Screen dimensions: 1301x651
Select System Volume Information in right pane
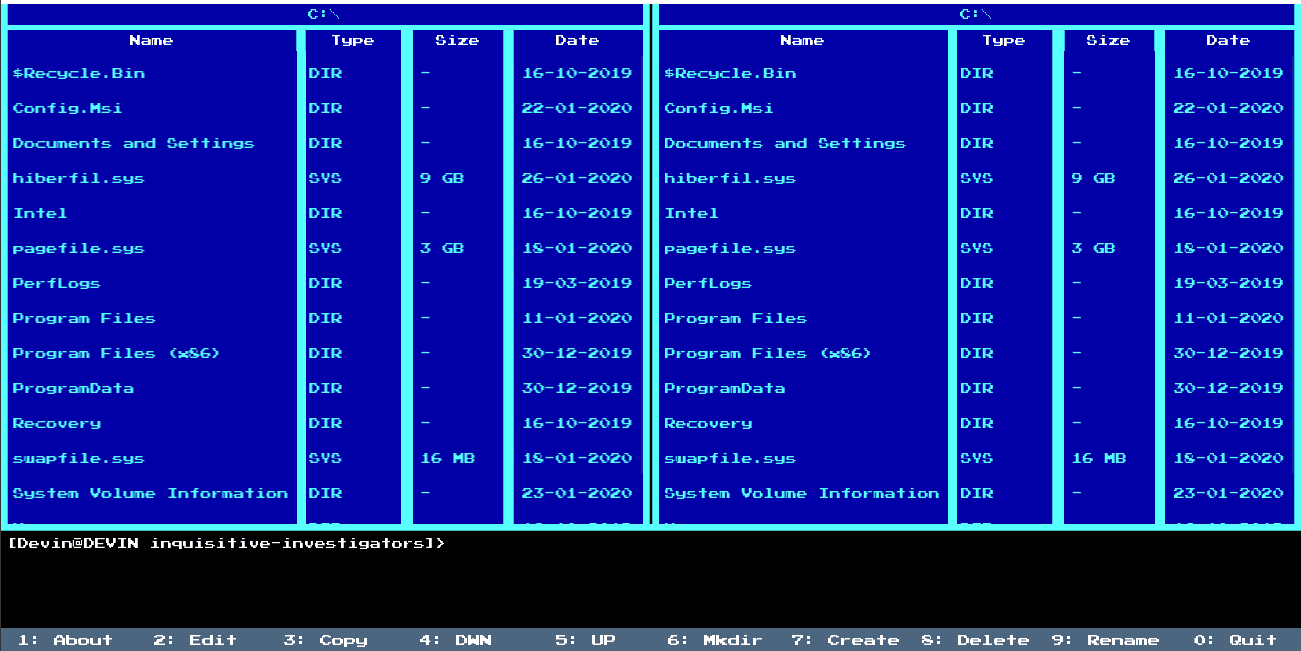click(801, 493)
